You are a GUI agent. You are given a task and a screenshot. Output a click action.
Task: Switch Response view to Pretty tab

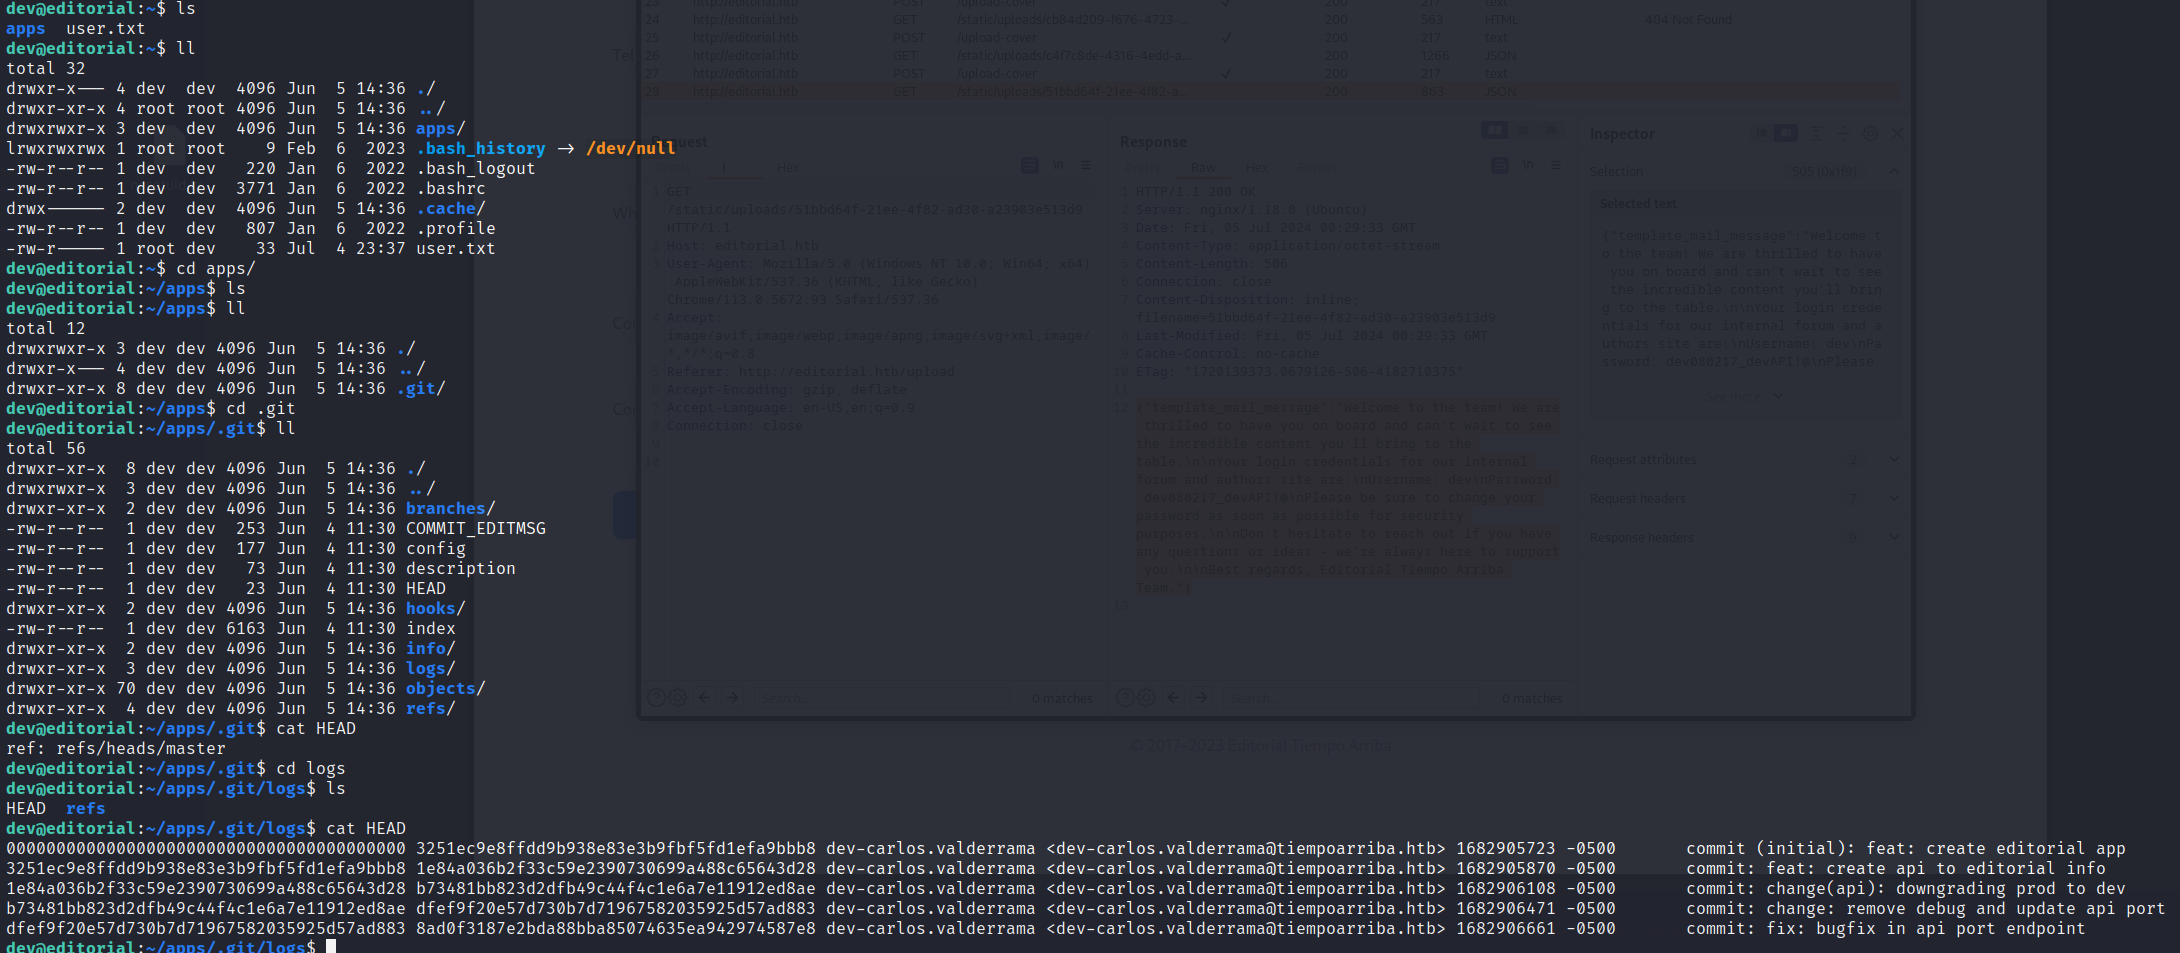(1143, 168)
